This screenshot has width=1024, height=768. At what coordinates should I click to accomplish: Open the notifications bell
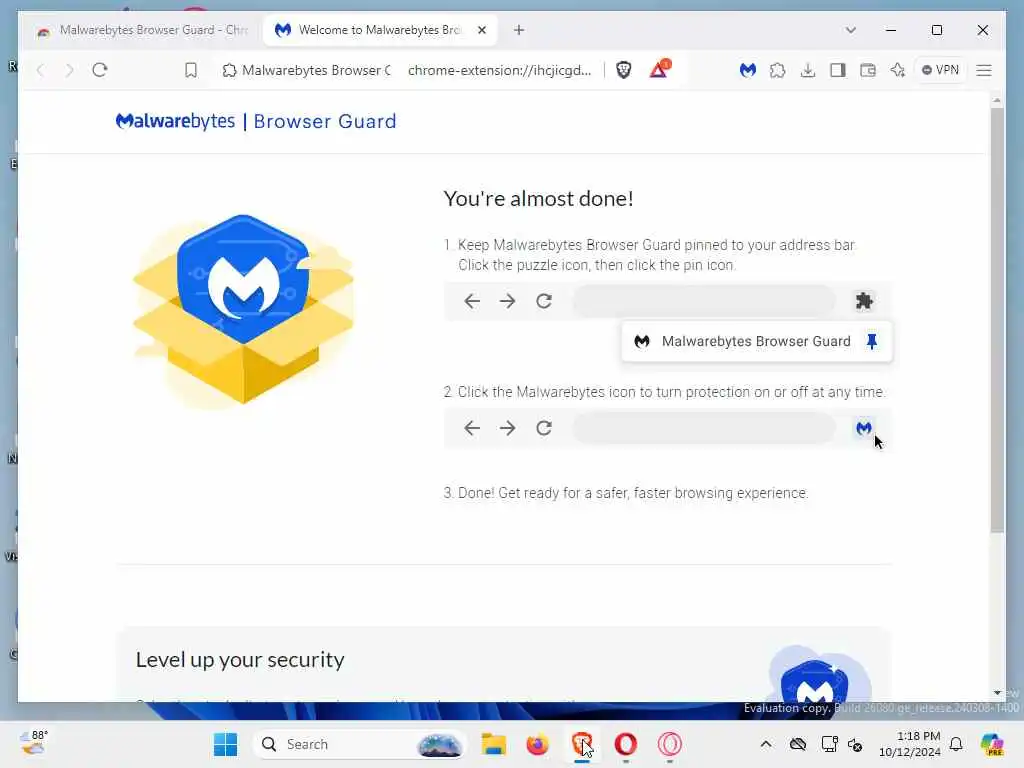pos(956,744)
